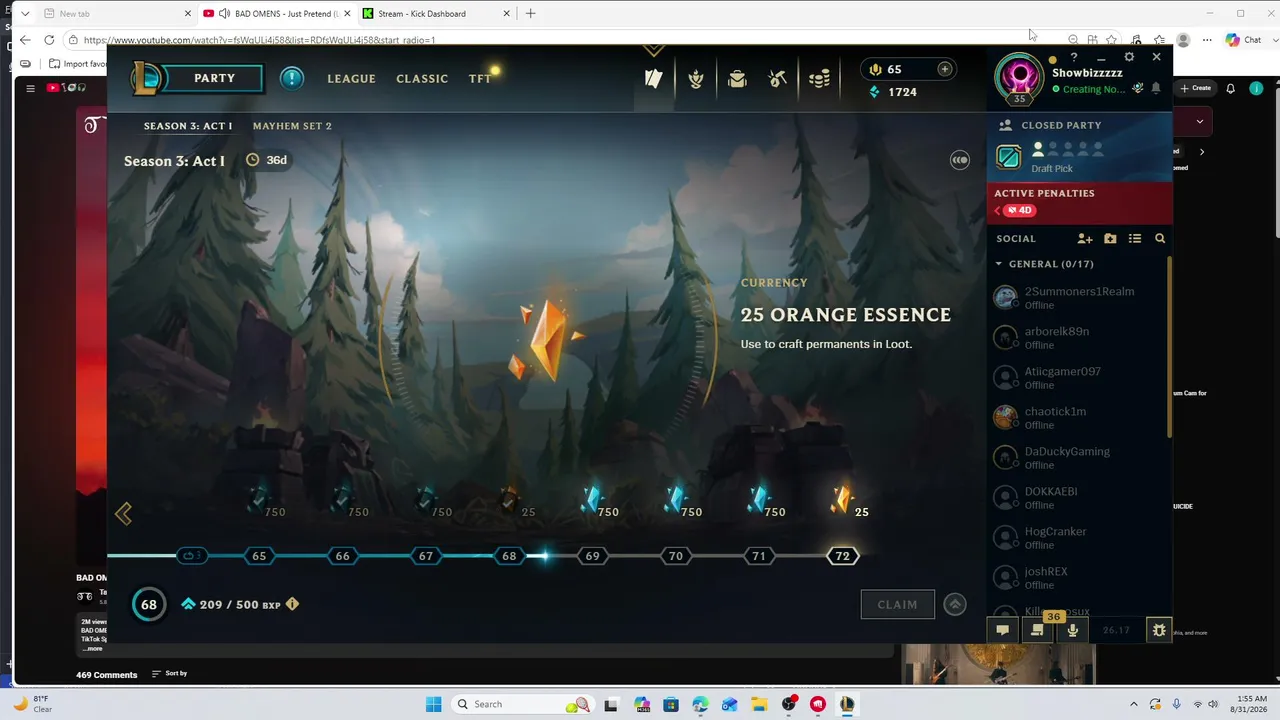The image size is (1280, 720).
Task: Click level 70 marker on pass track
Action: tap(676, 556)
